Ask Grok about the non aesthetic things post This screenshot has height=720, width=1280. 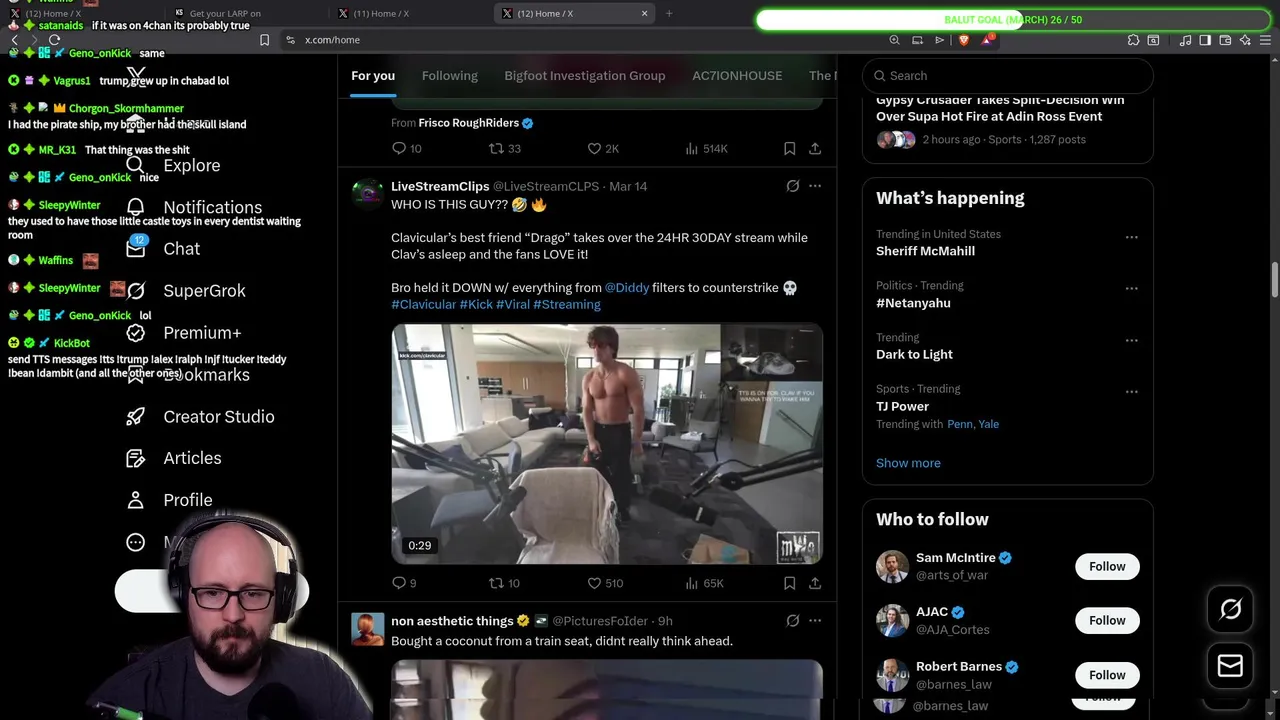tap(793, 621)
